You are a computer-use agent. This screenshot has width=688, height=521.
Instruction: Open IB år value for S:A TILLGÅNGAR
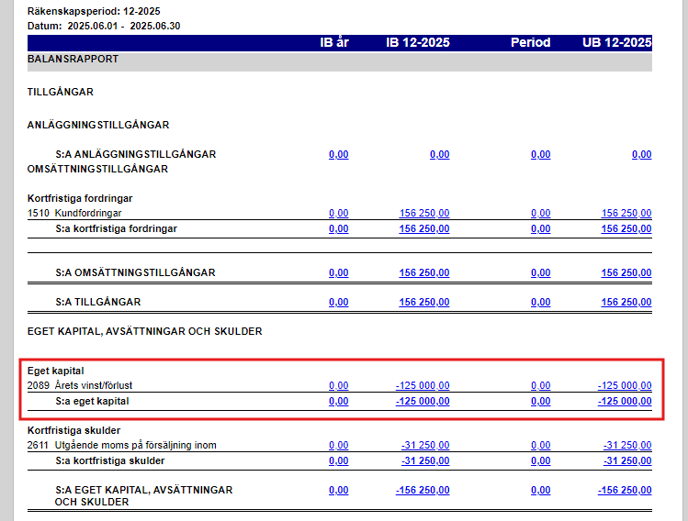tap(338, 302)
